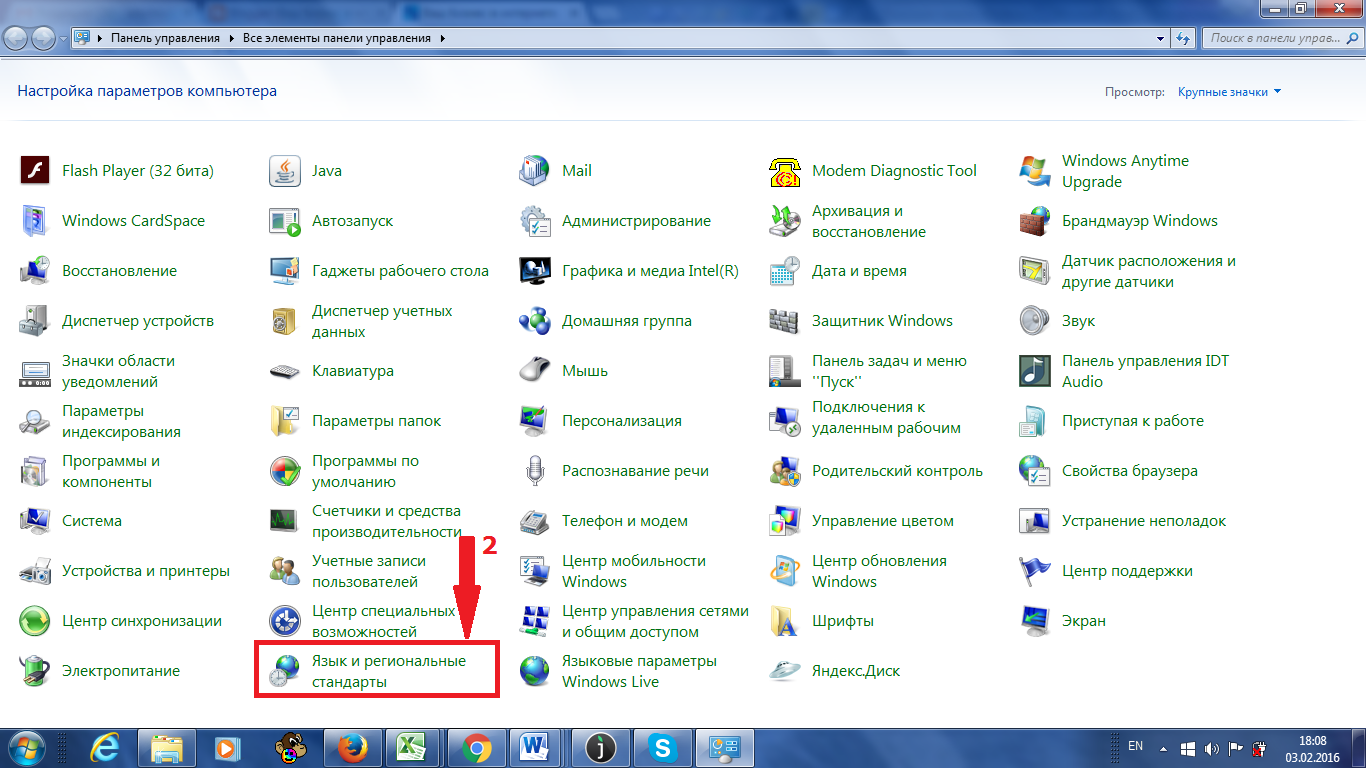Expand the Крупные значки view dropdown

pyautogui.click(x=1229, y=91)
